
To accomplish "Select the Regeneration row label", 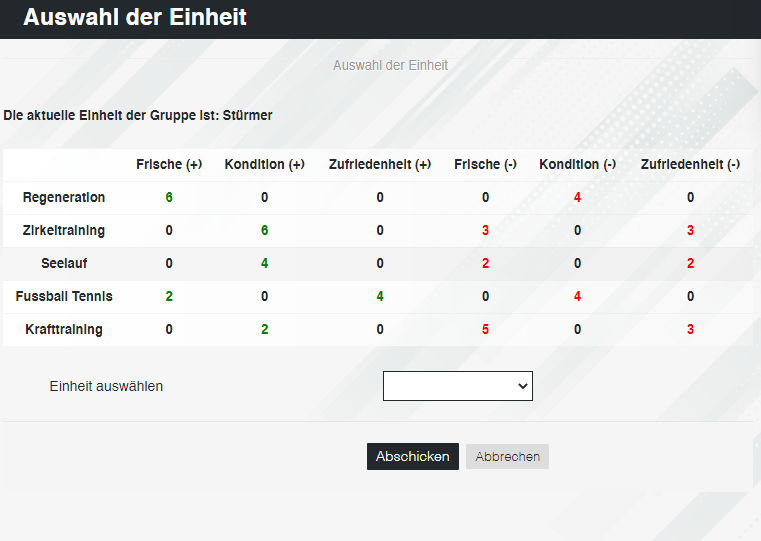I will click(64, 197).
